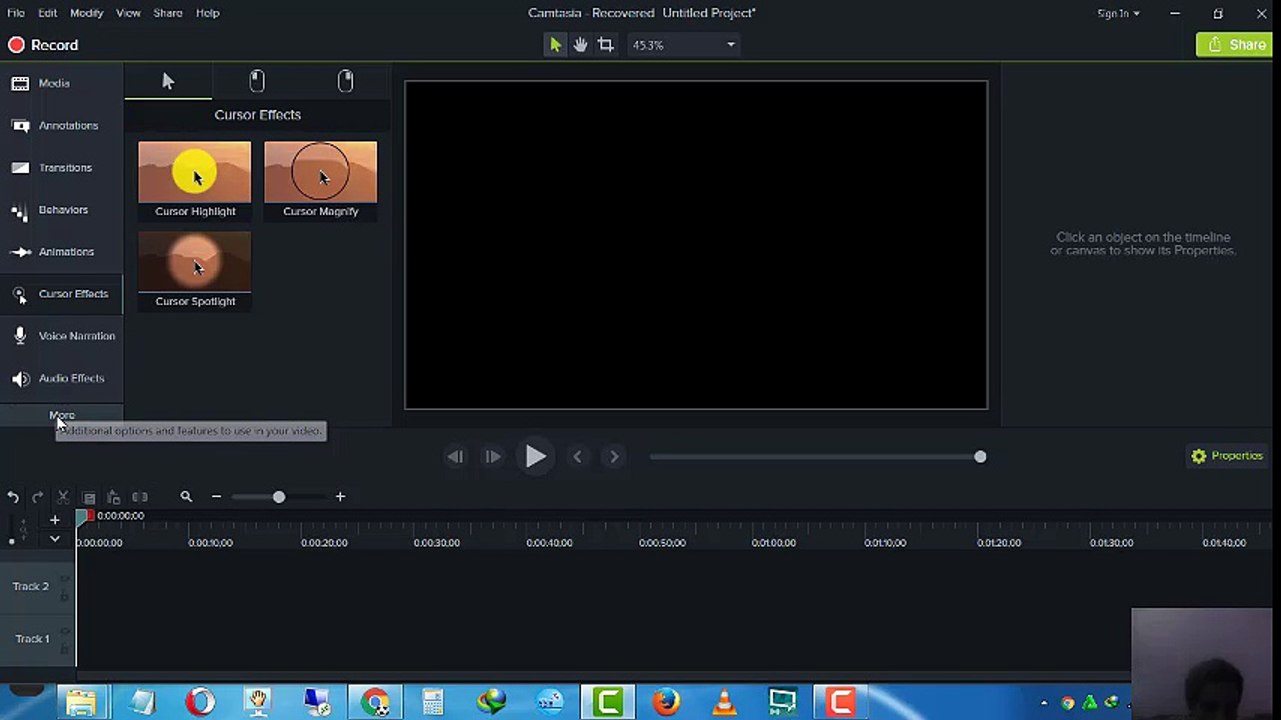The width and height of the screenshot is (1281, 720).
Task: Click the preview playback scrubber handle
Action: pos(980,457)
